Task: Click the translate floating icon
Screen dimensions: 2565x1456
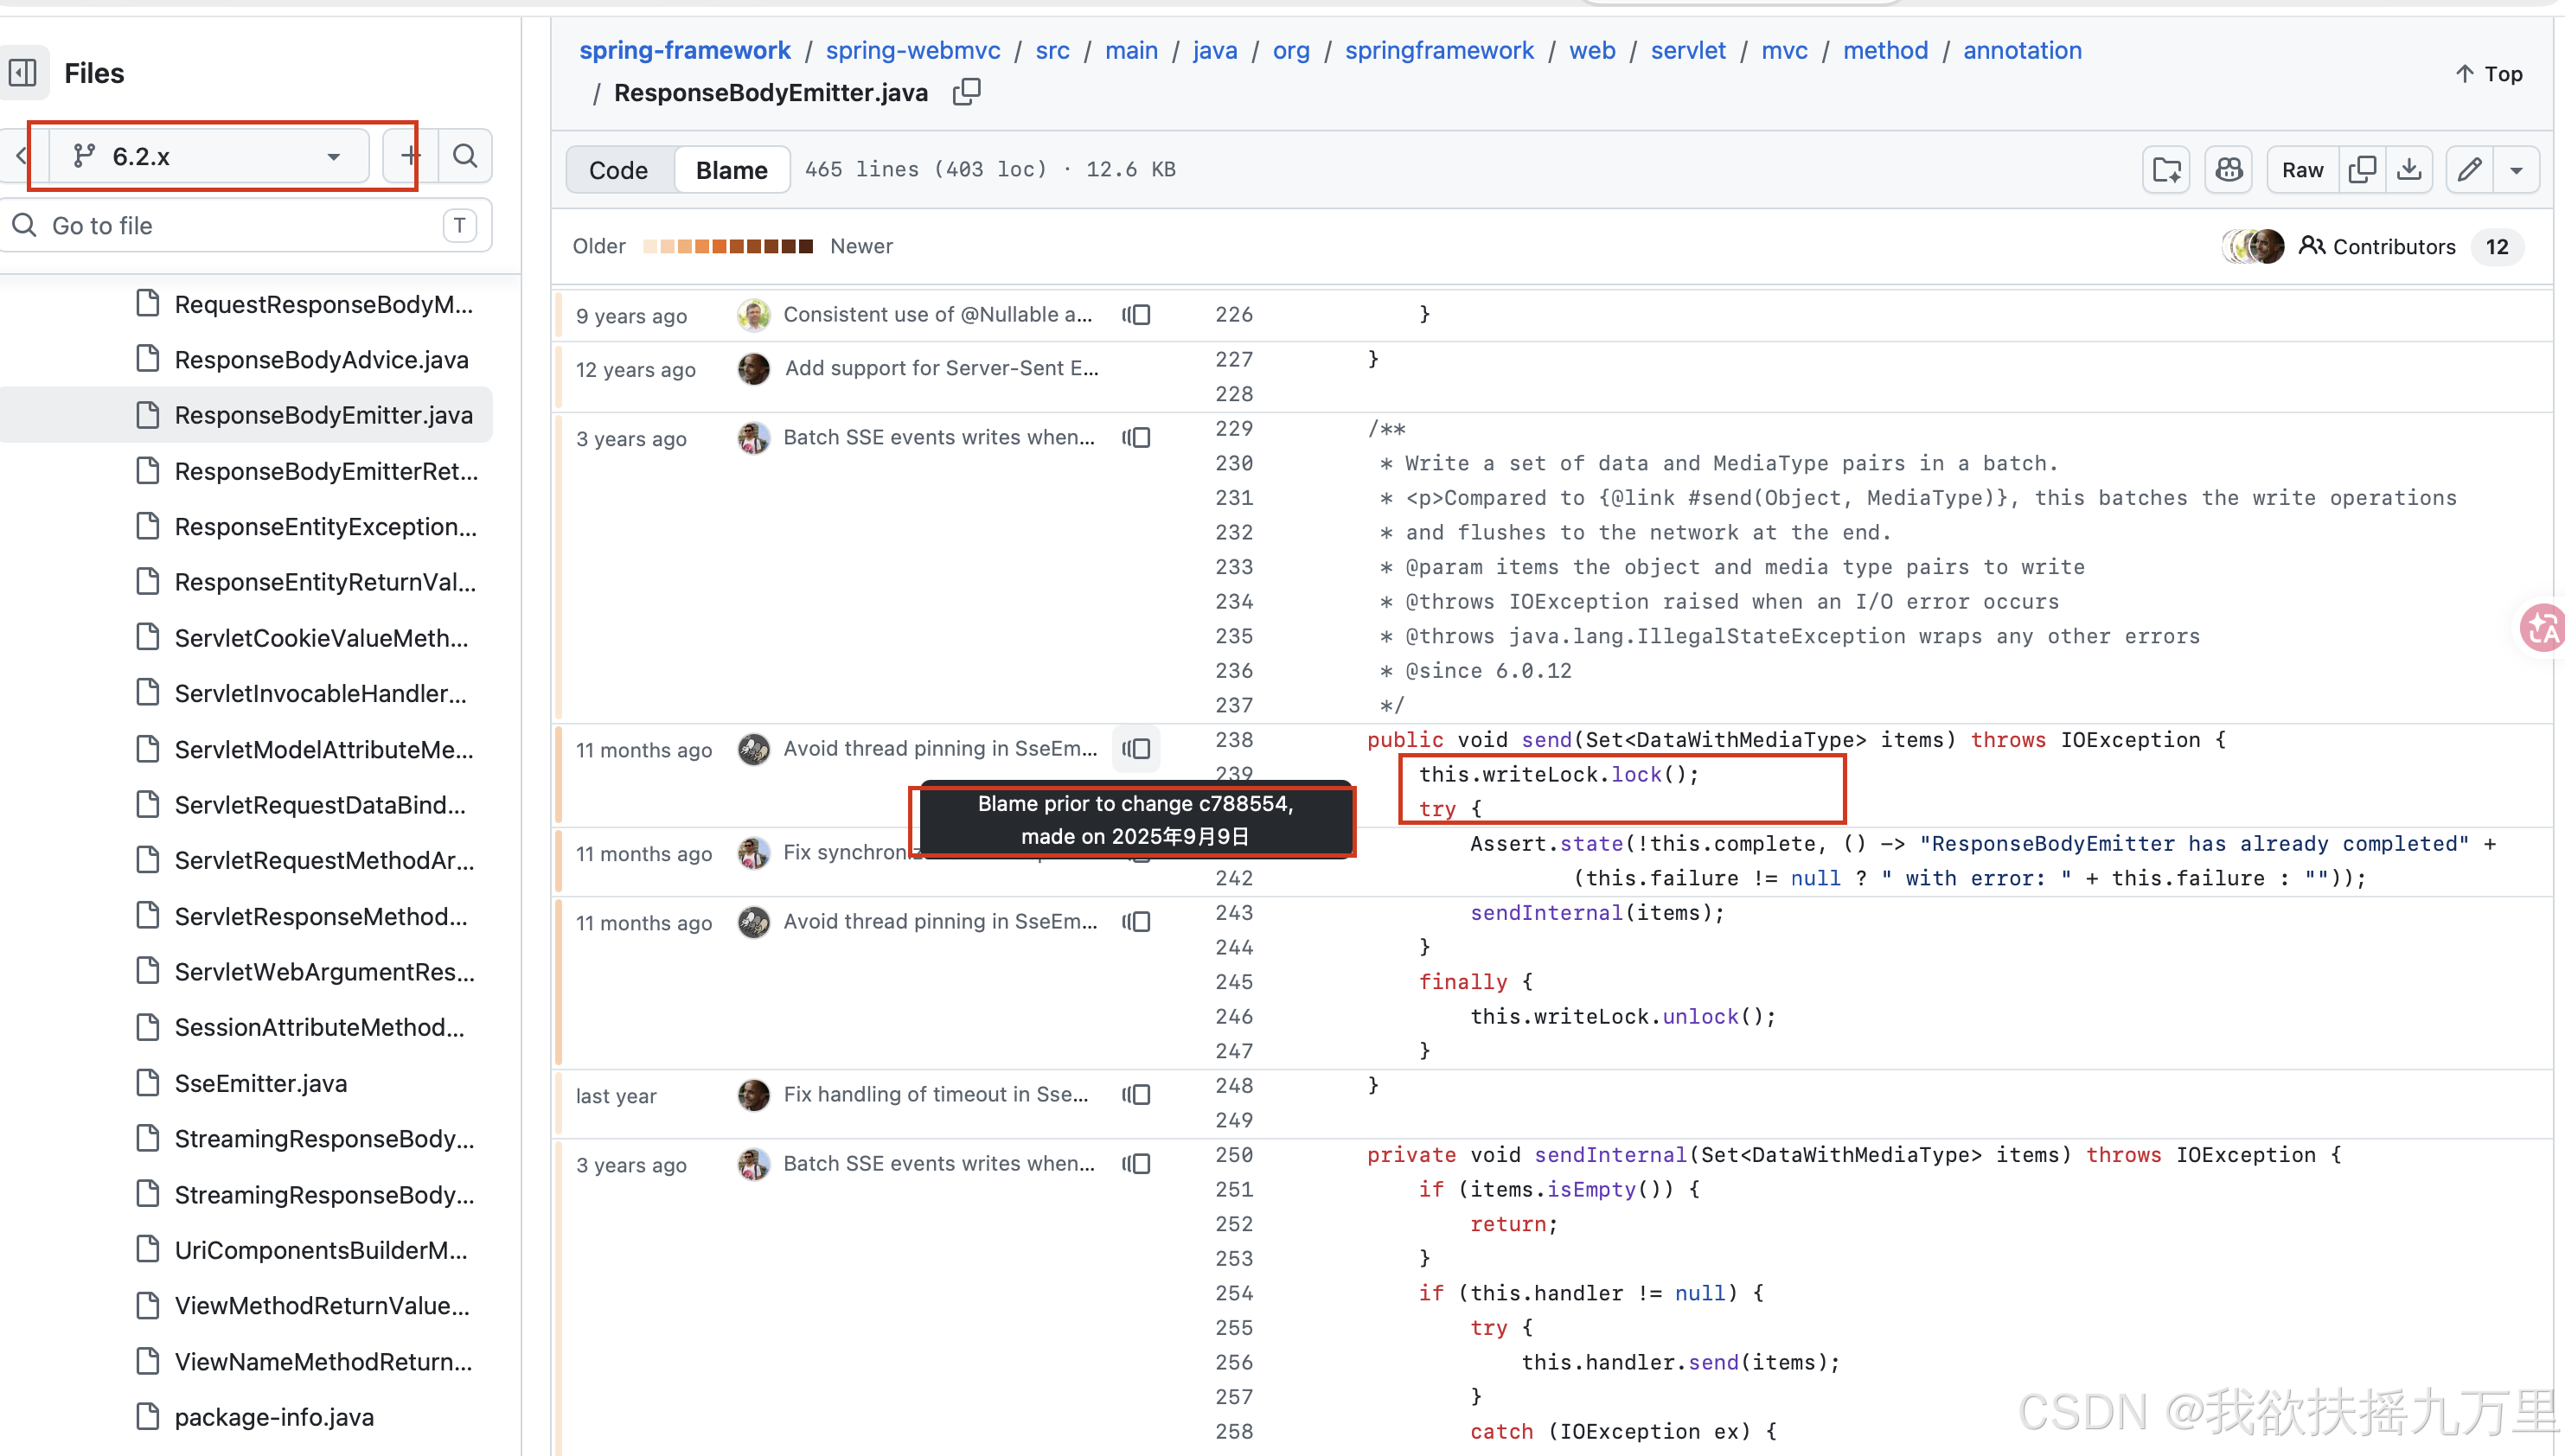Action: pos(2542,628)
